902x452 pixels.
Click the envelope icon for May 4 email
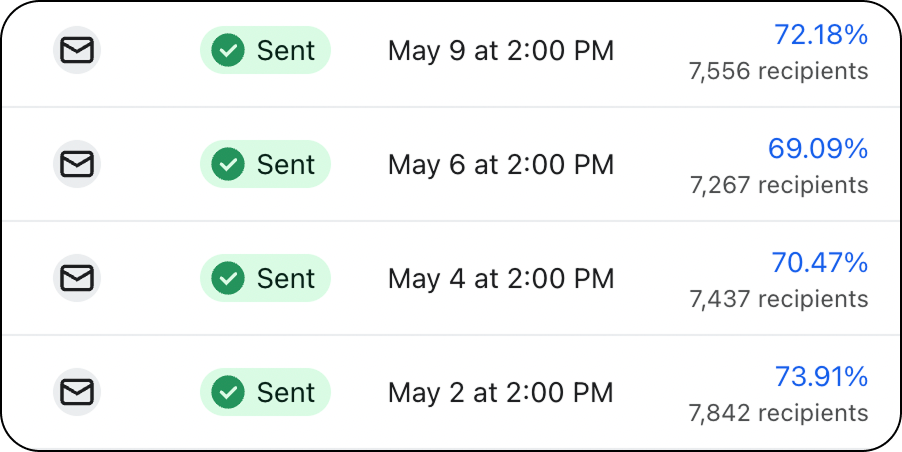coord(77,278)
